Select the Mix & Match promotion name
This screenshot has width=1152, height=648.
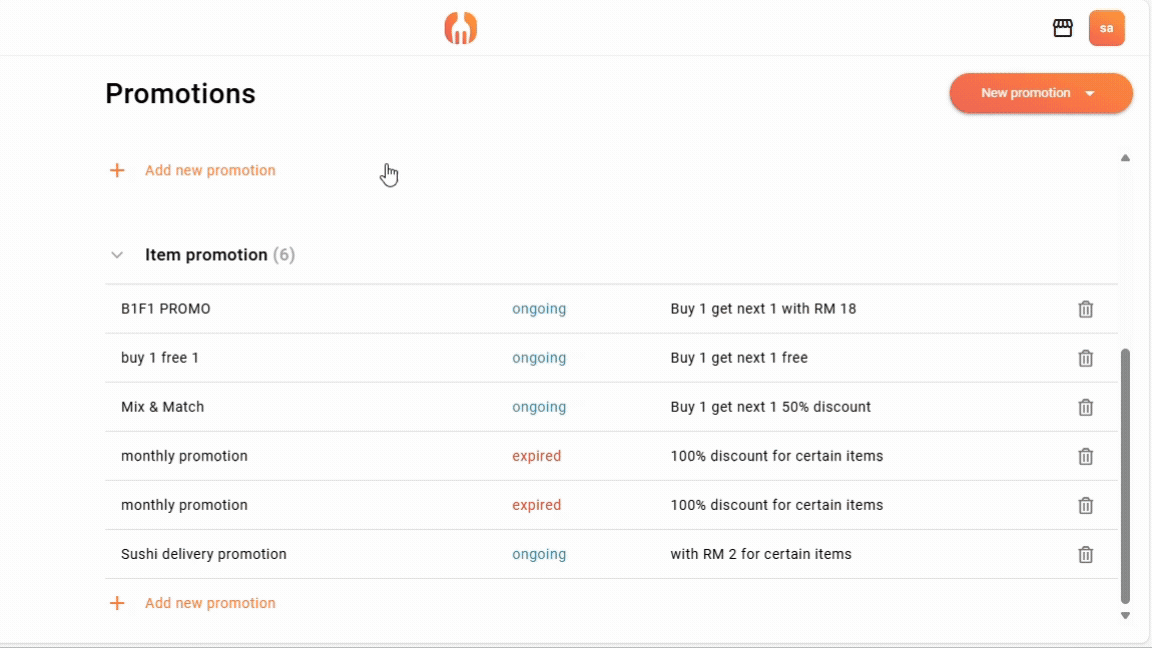click(162, 407)
